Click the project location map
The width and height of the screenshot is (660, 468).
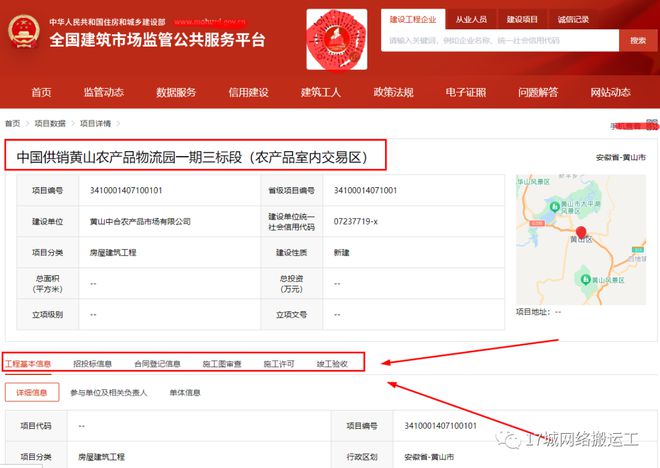pos(581,239)
